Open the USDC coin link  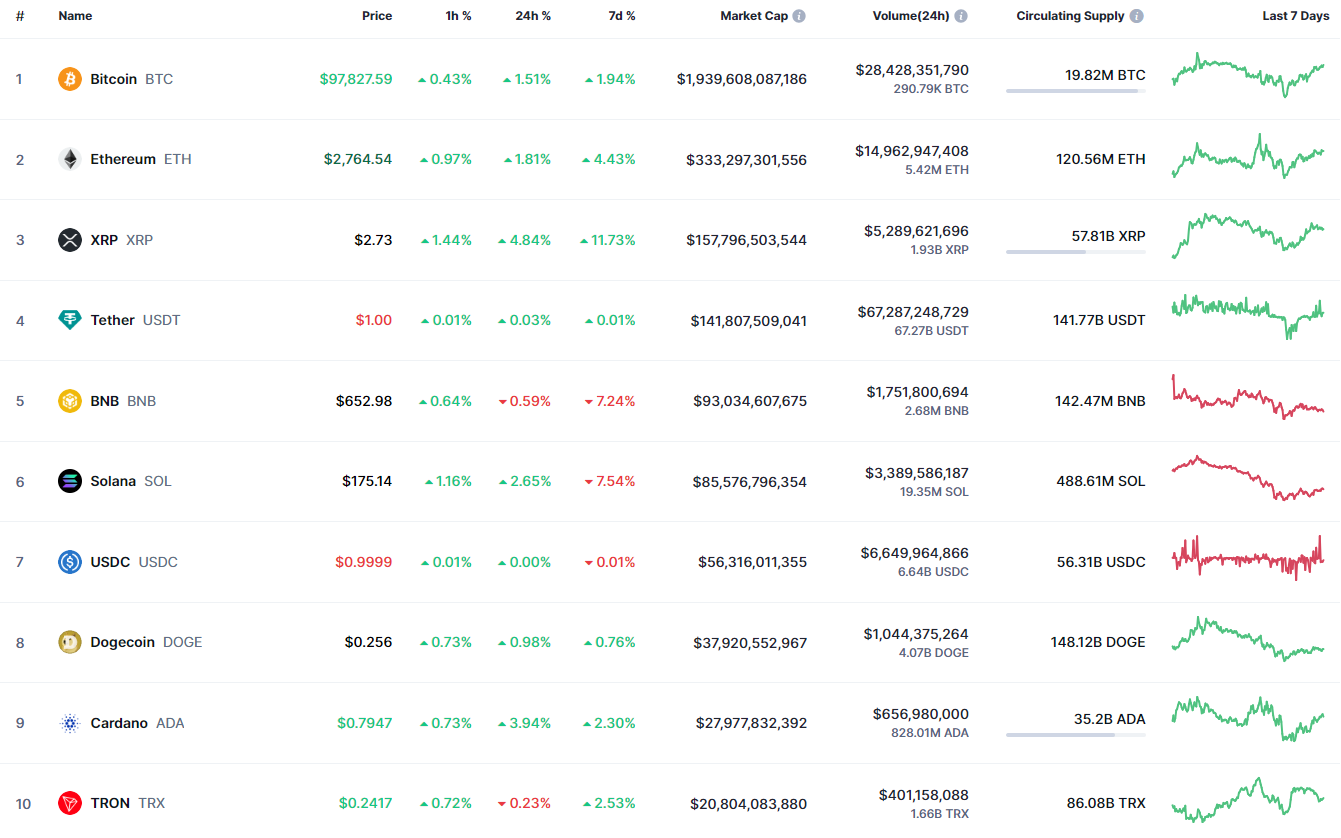[x=110, y=562]
